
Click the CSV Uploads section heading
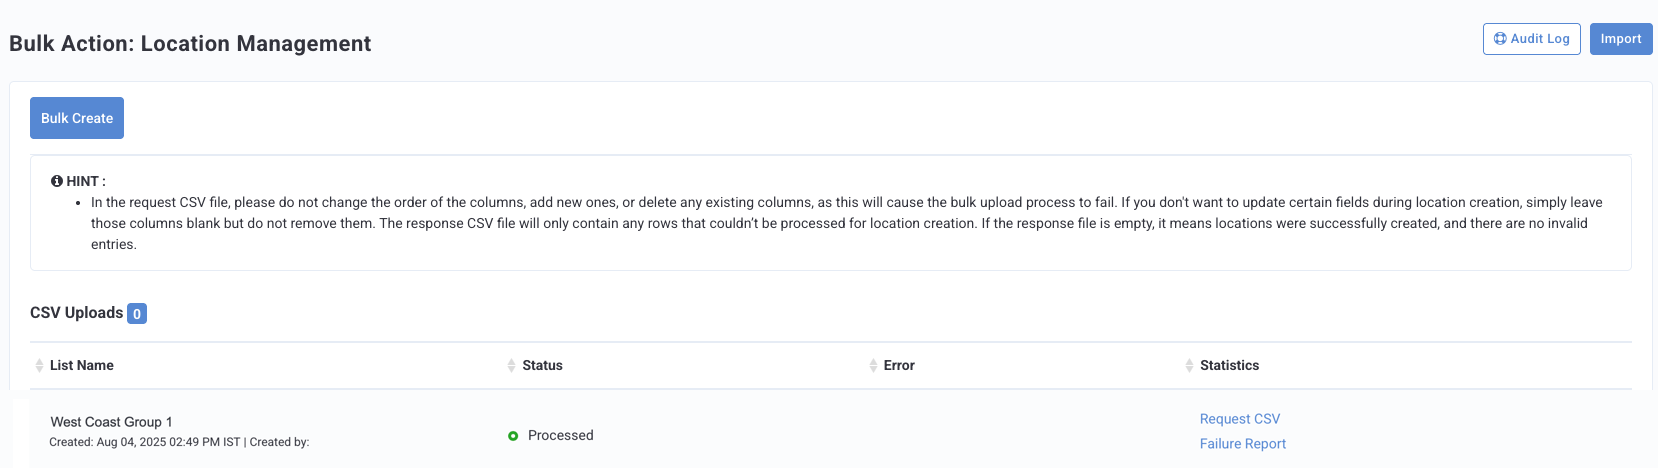click(77, 313)
